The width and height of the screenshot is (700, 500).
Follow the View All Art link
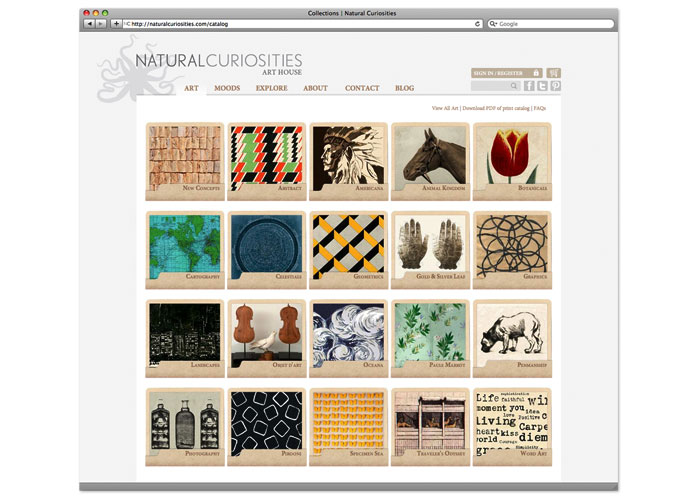click(x=445, y=108)
